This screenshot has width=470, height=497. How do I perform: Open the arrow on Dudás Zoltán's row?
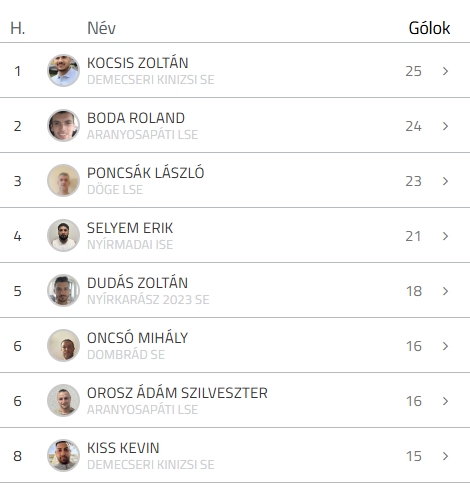(x=445, y=291)
